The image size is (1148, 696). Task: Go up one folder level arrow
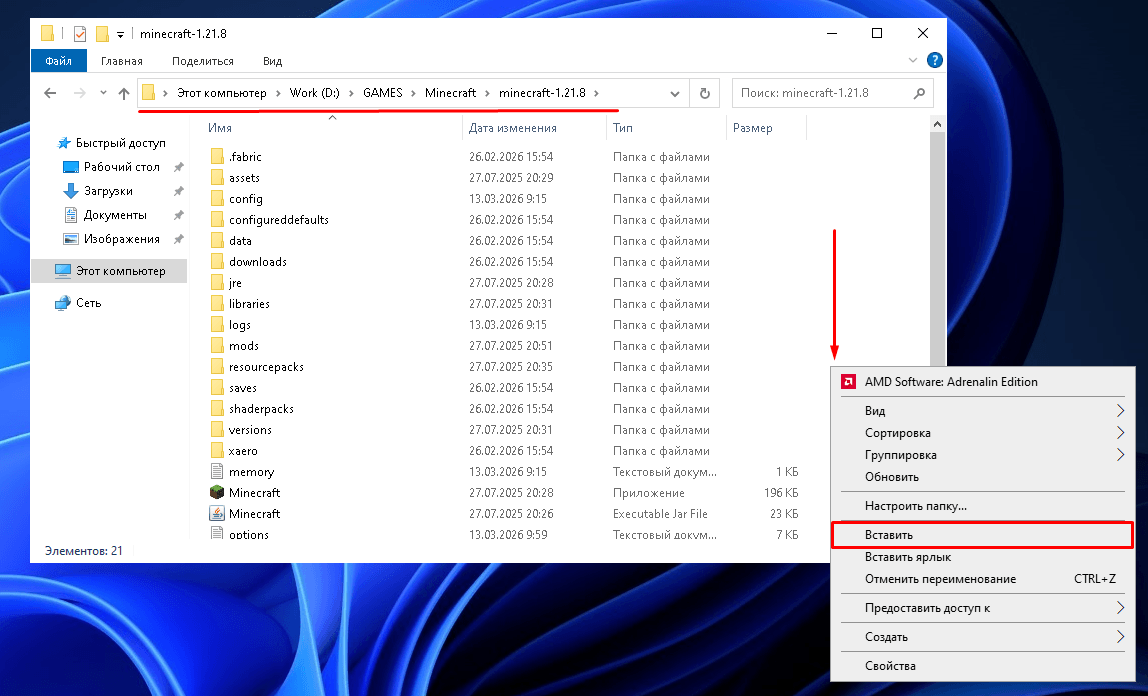[124, 93]
